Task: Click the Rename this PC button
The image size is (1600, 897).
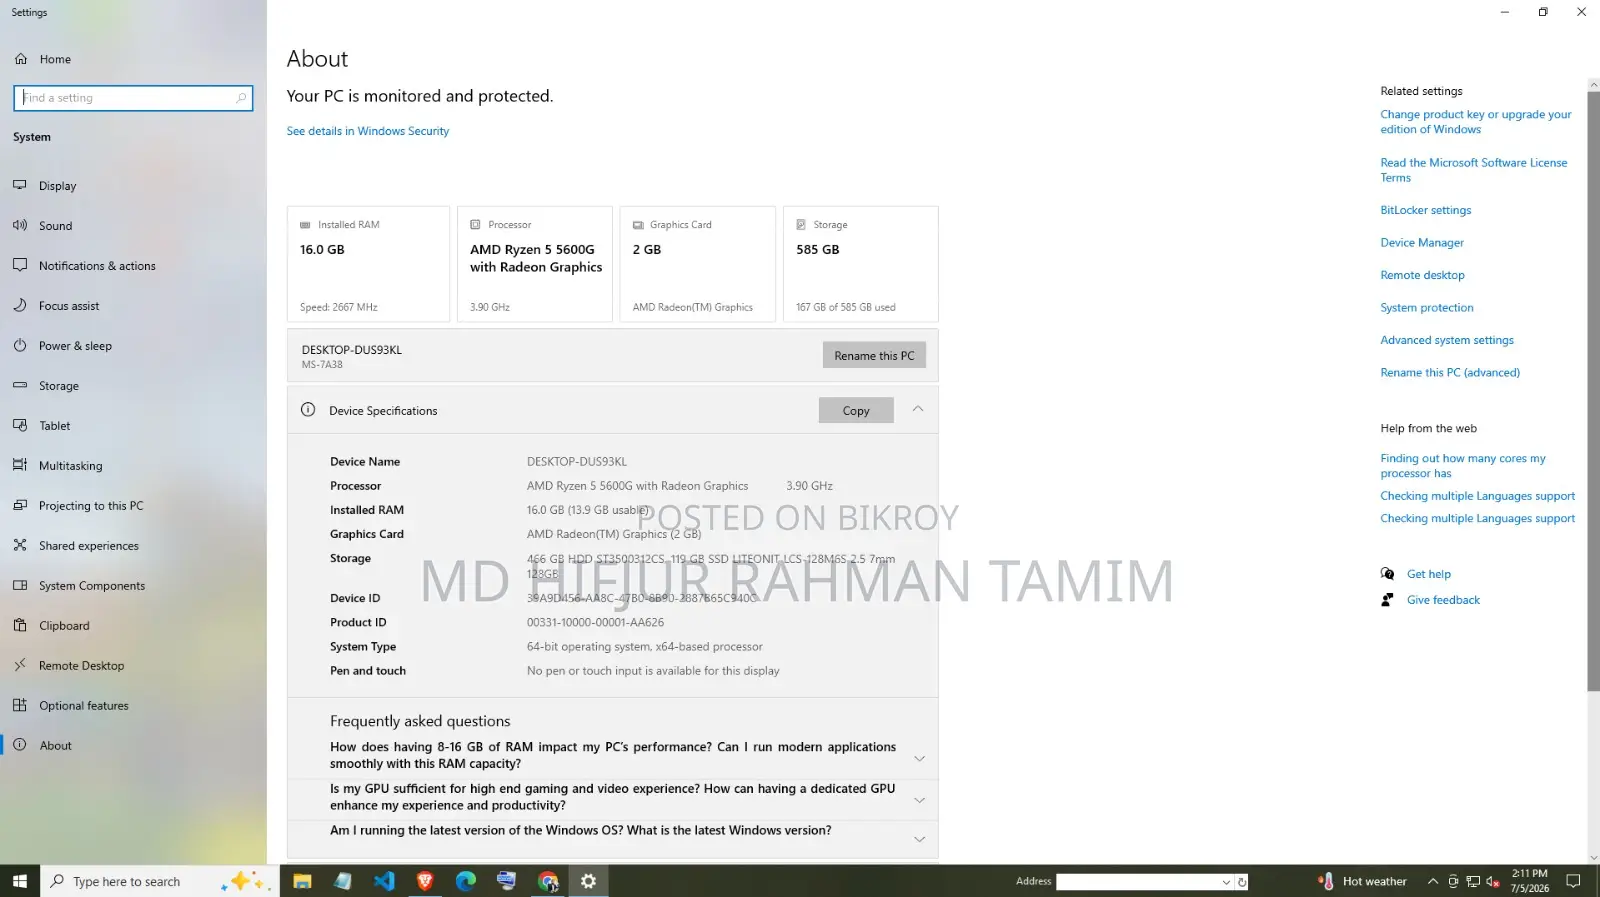Action: coord(874,355)
